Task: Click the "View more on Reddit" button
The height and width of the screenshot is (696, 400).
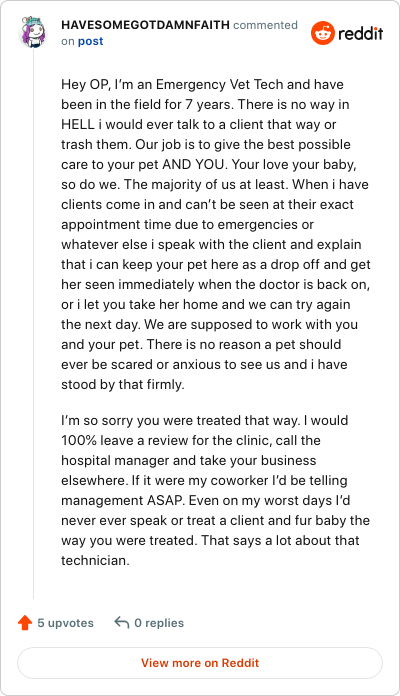Action: (x=200, y=663)
